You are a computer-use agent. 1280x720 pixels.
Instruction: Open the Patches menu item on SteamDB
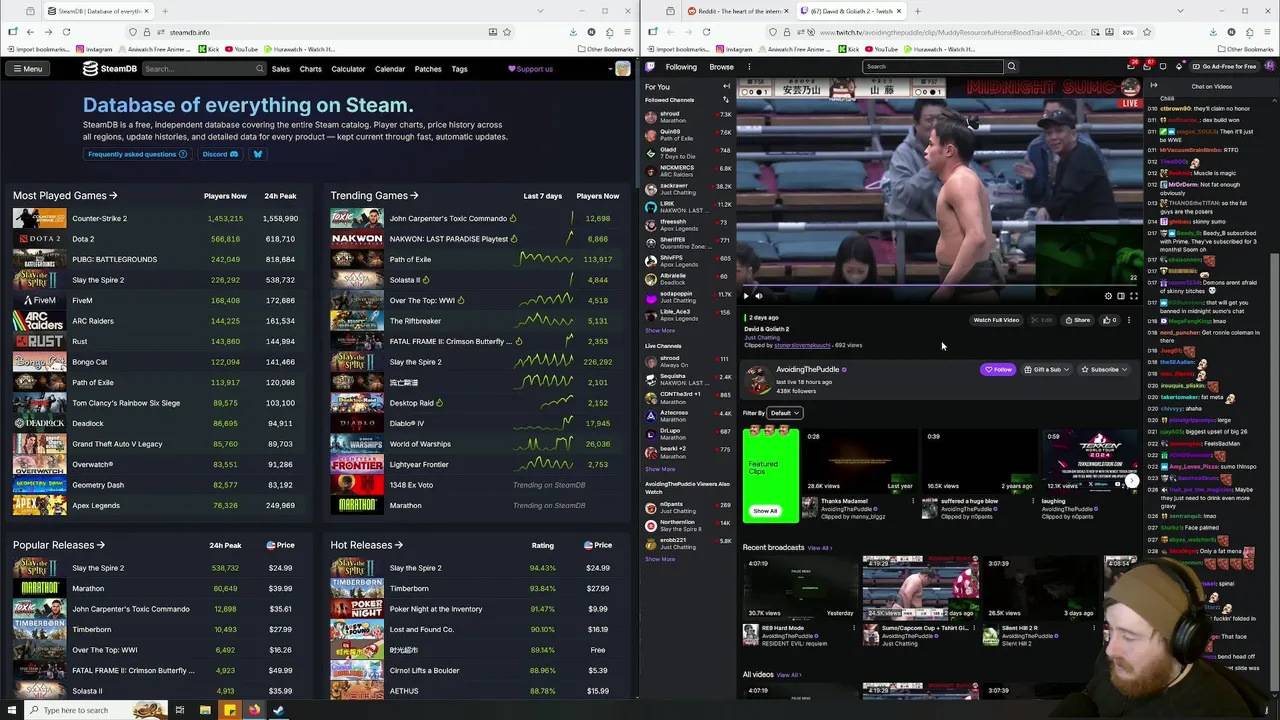428,69
